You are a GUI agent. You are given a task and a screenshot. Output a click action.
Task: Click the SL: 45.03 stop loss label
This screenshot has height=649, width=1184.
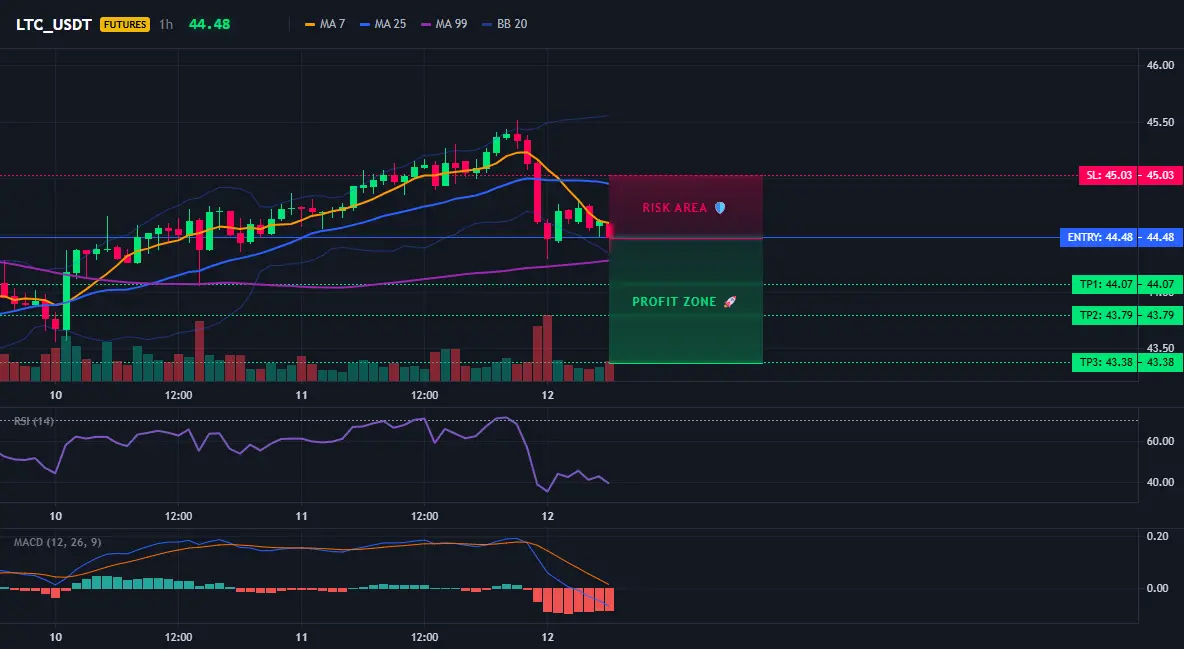(1108, 175)
